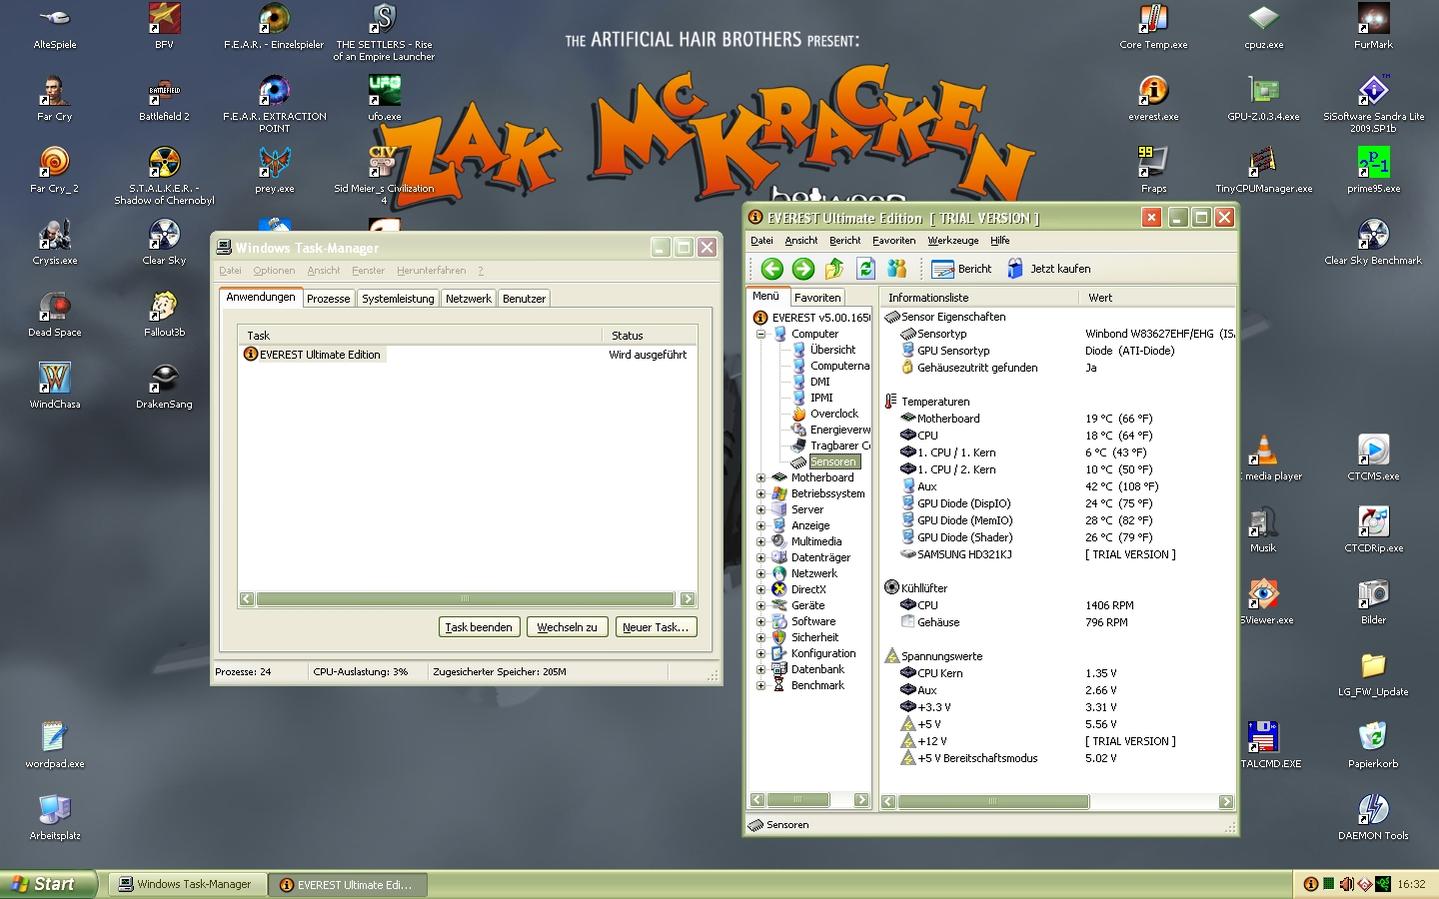The height and width of the screenshot is (899, 1439).
Task: Switch to the Benutzer tab in Task-Manager
Action: coord(524,299)
